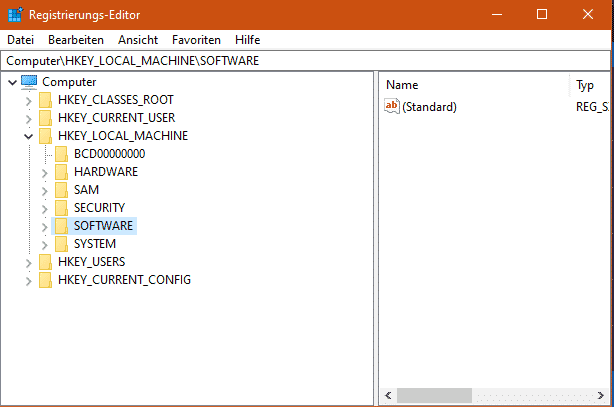Click the registry path address bar
Screen dimensions: 614x407
(x=300, y=61)
